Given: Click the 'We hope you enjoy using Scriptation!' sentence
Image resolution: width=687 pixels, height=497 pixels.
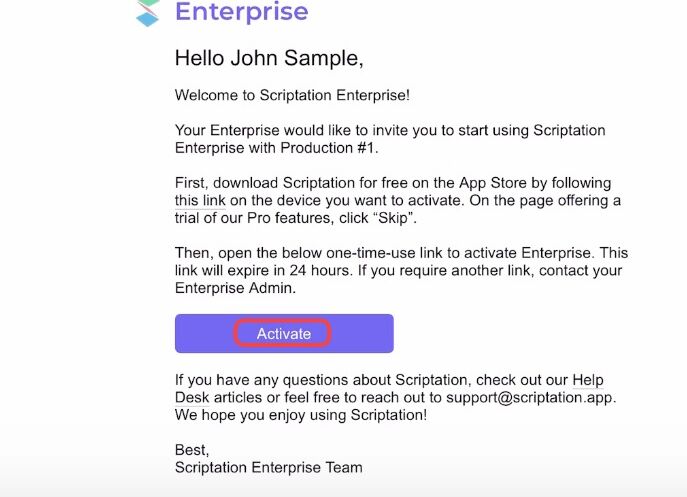Looking at the screenshot, I should pos(301,415).
